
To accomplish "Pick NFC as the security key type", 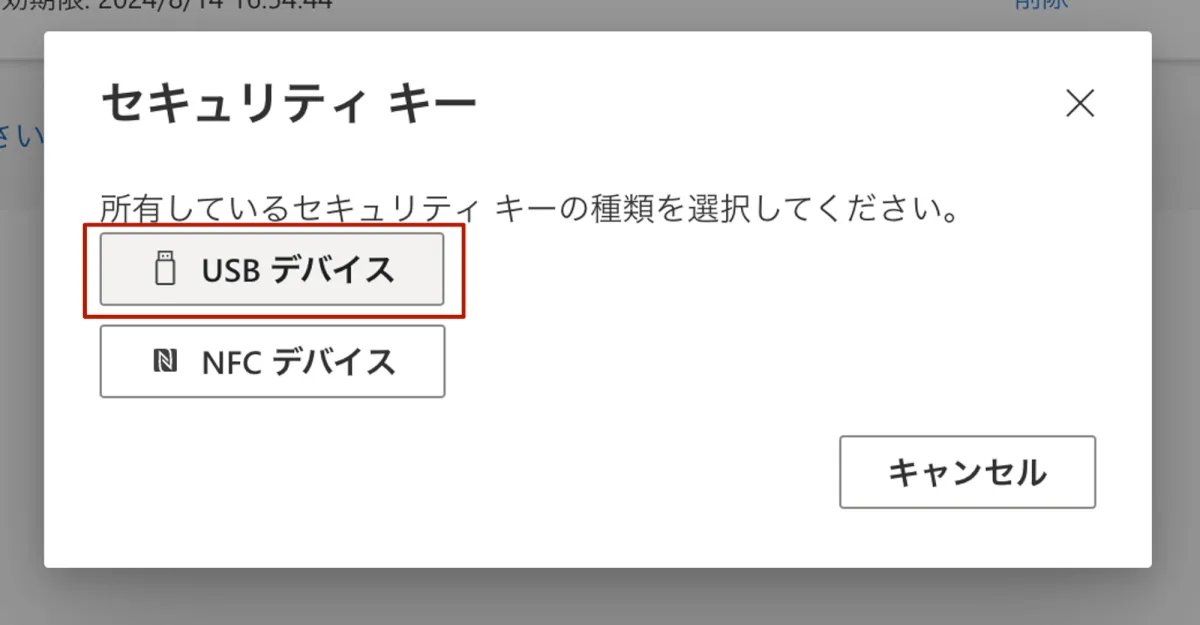I will (272, 361).
